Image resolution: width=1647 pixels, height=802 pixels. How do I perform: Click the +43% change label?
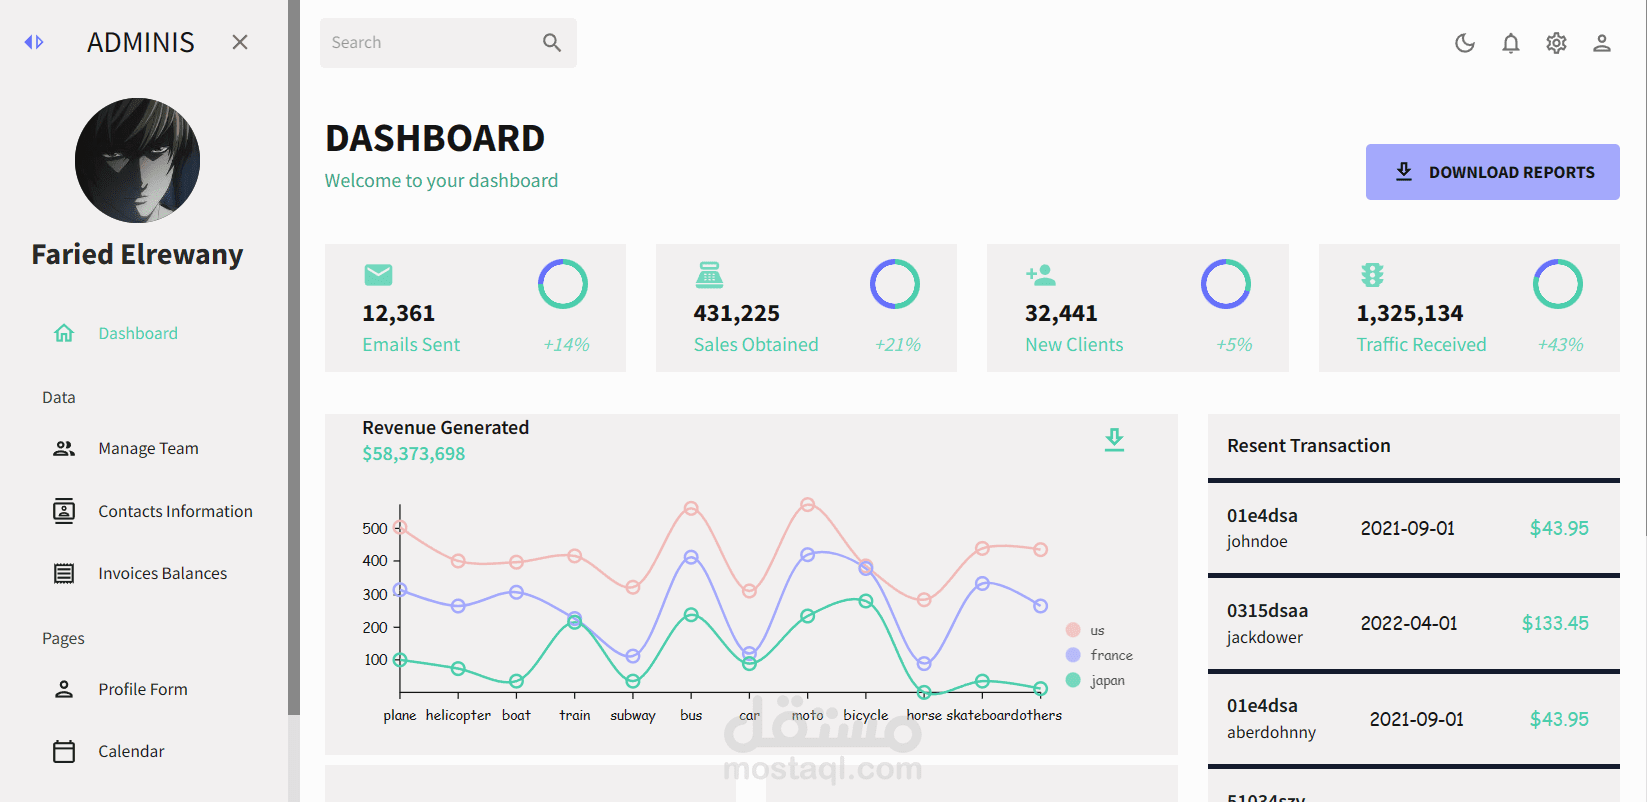coord(1561,345)
